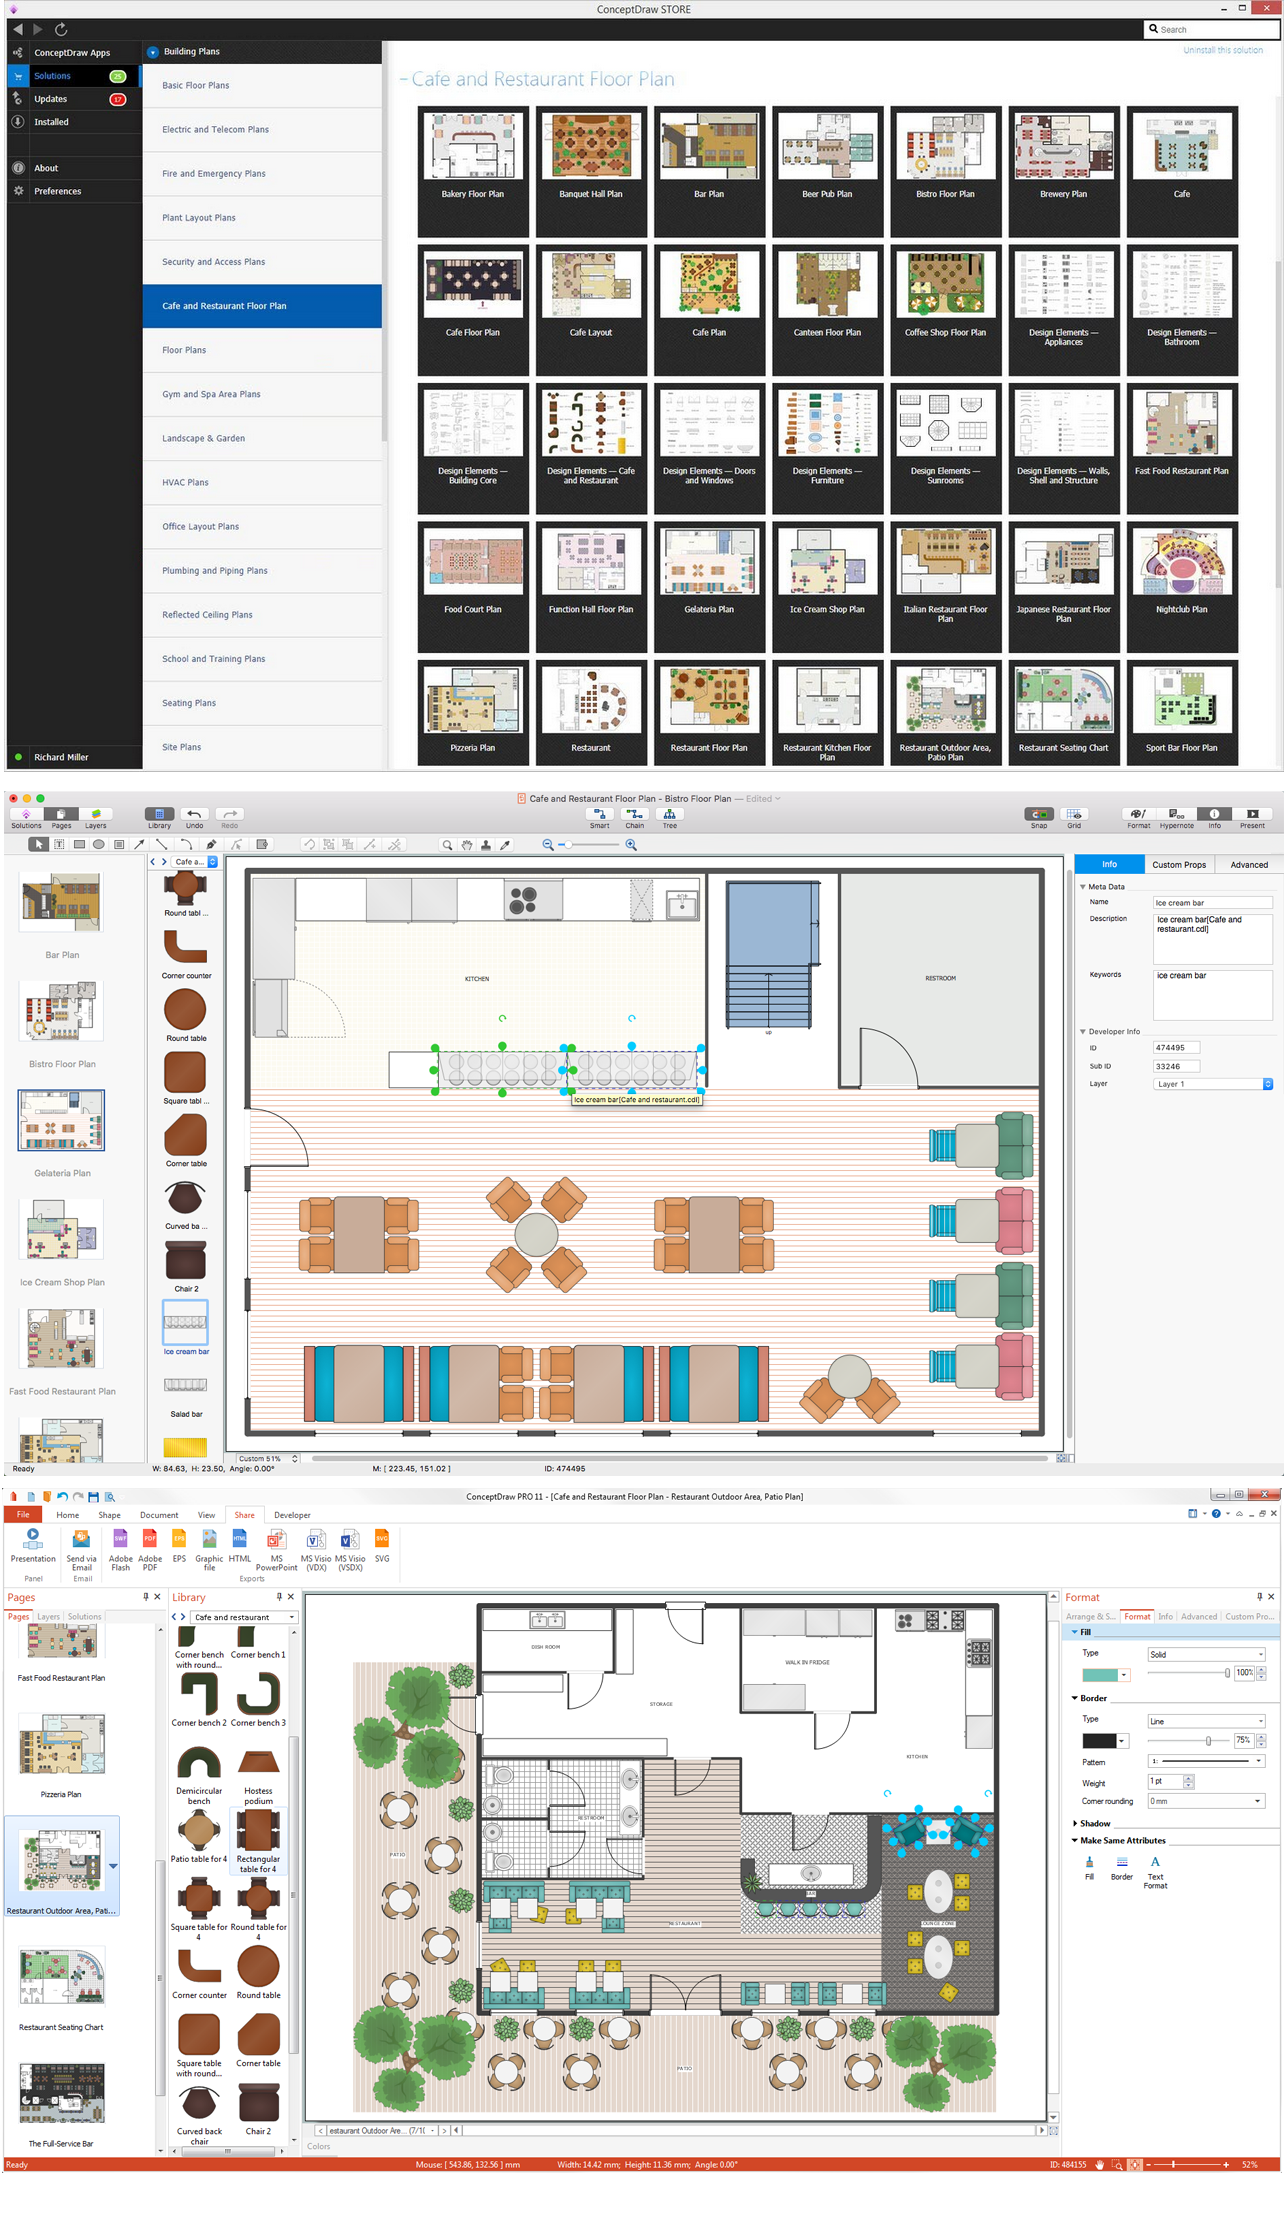Open Cafe and restaurant library dropdown
The height and width of the screenshot is (2224, 1284).
pos(244,1617)
